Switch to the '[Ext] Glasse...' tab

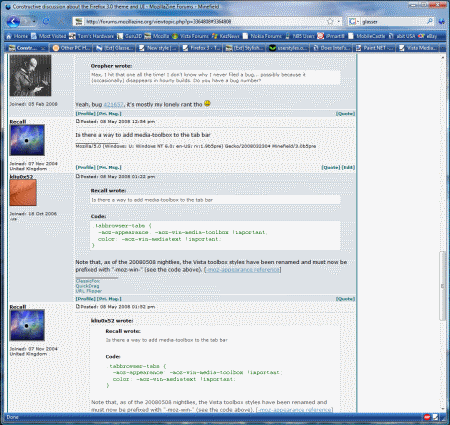114,48
